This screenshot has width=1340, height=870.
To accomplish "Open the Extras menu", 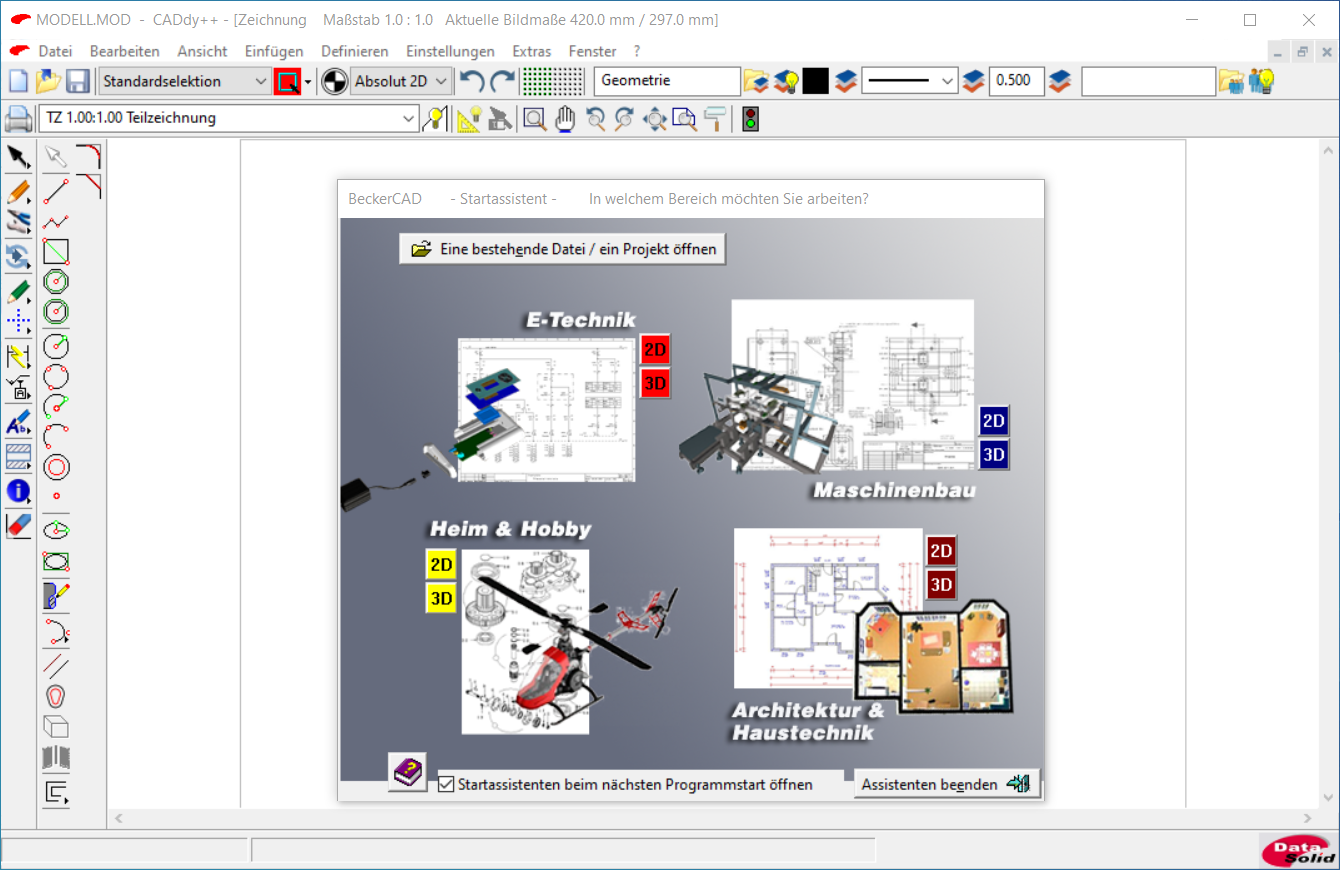I will 531,51.
